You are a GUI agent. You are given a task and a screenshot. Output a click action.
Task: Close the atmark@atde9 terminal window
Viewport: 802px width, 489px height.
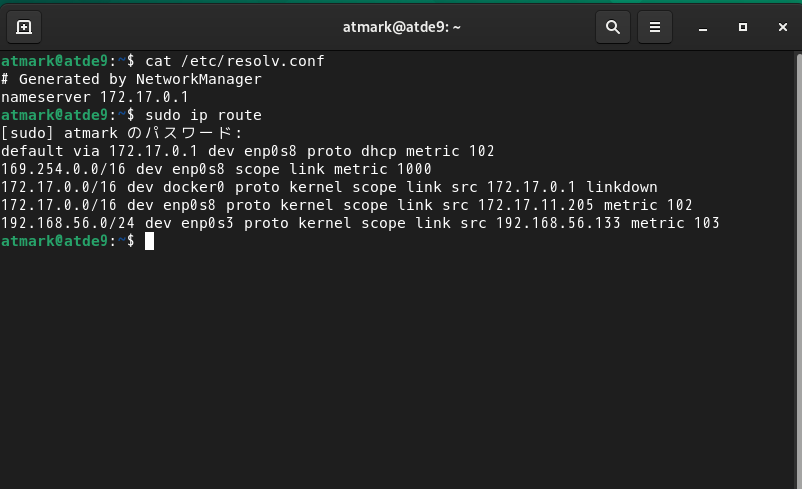coord(783,27)
